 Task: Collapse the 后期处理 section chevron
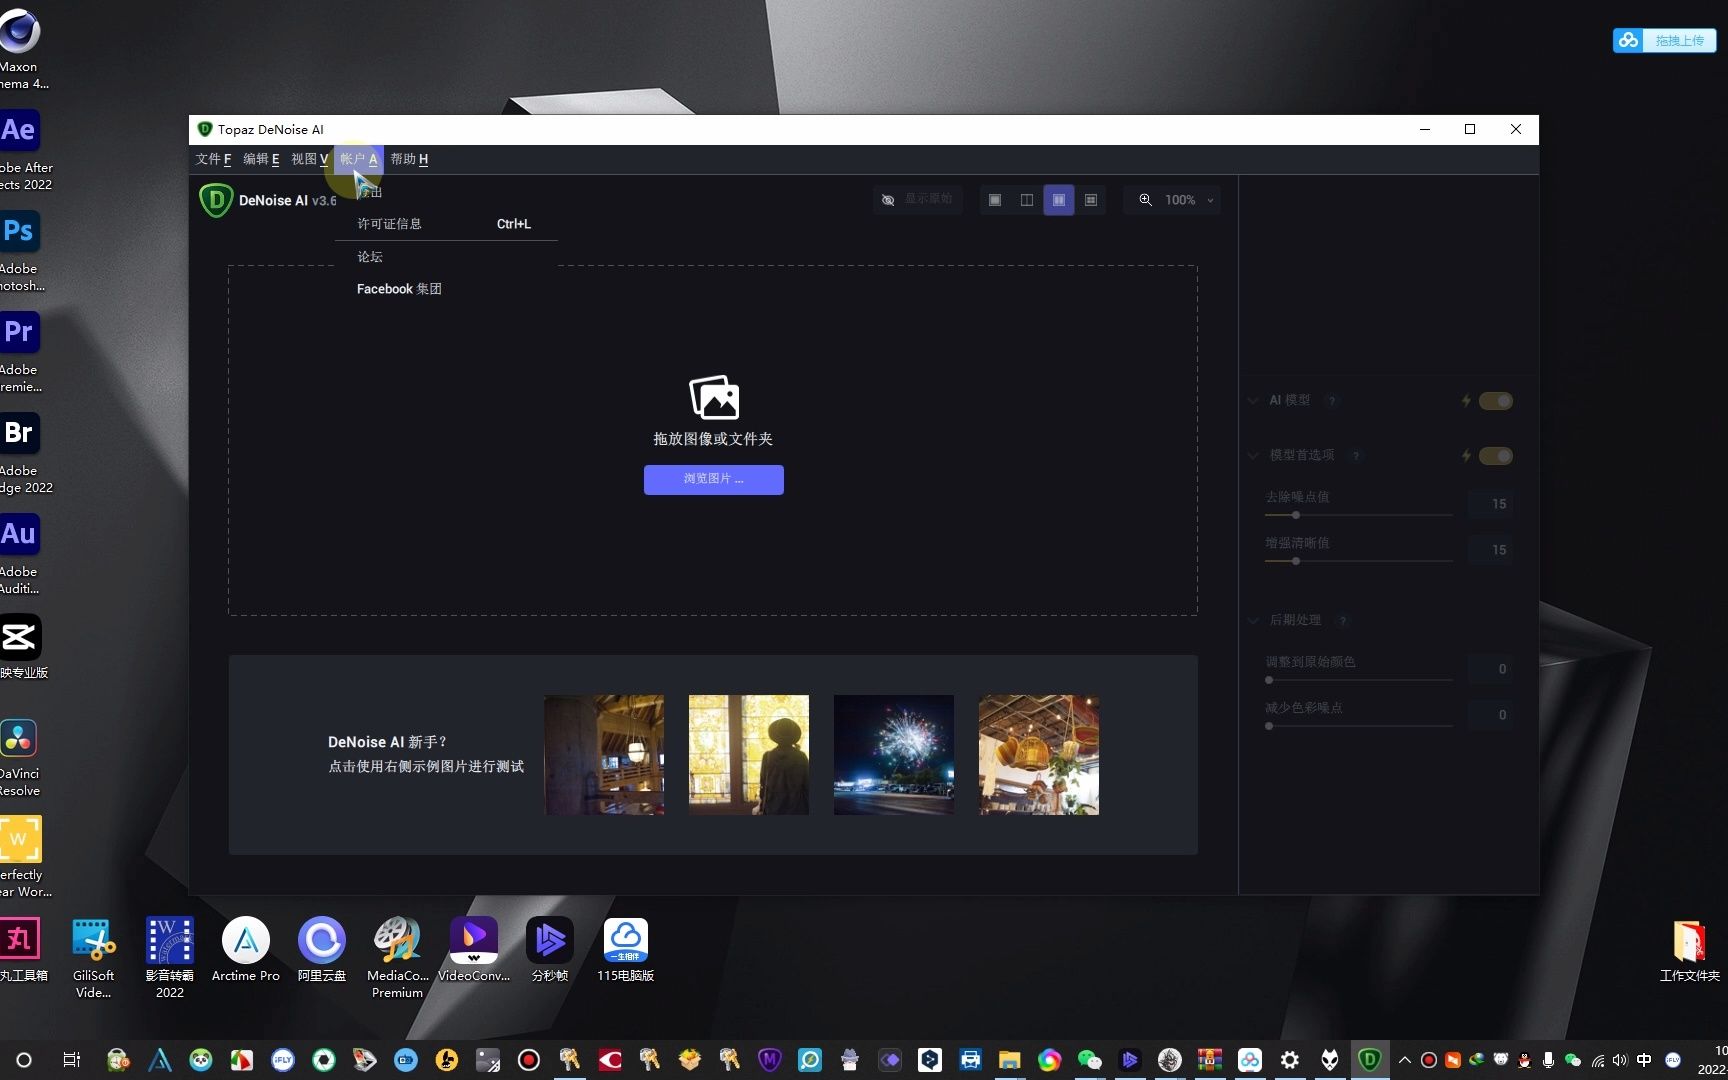tap(1253, 620)
